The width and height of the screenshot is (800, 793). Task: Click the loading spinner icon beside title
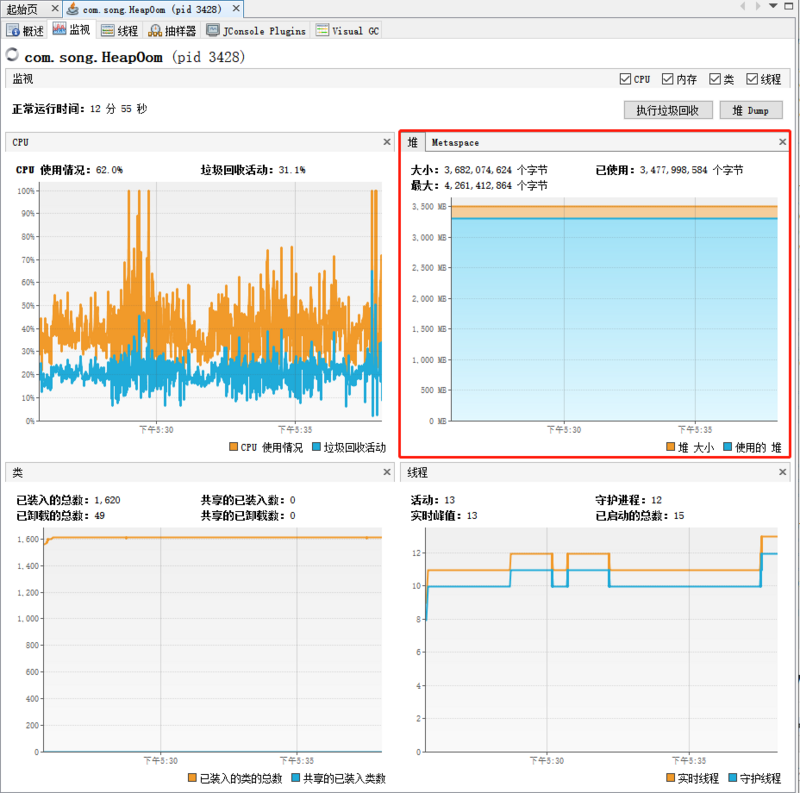coord(12,54)
